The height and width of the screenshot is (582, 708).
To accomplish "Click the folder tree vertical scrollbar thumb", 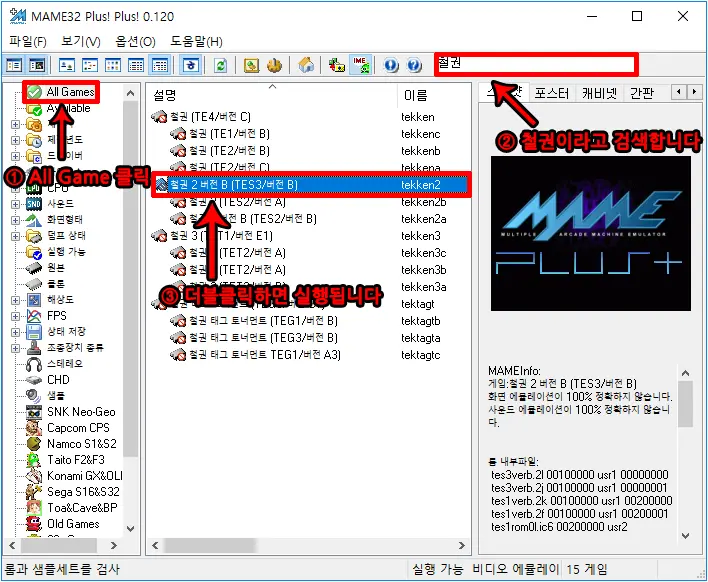I will tap(130, 278).
